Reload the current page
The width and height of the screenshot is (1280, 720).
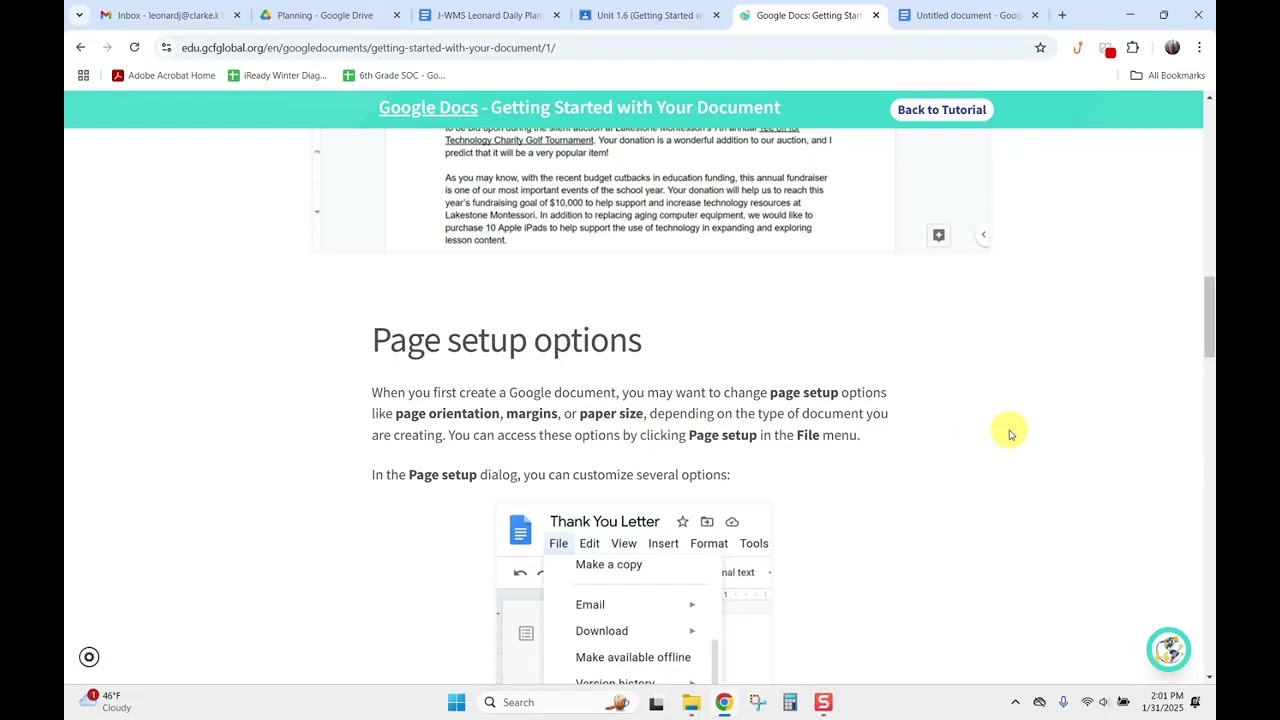(134, 47)
